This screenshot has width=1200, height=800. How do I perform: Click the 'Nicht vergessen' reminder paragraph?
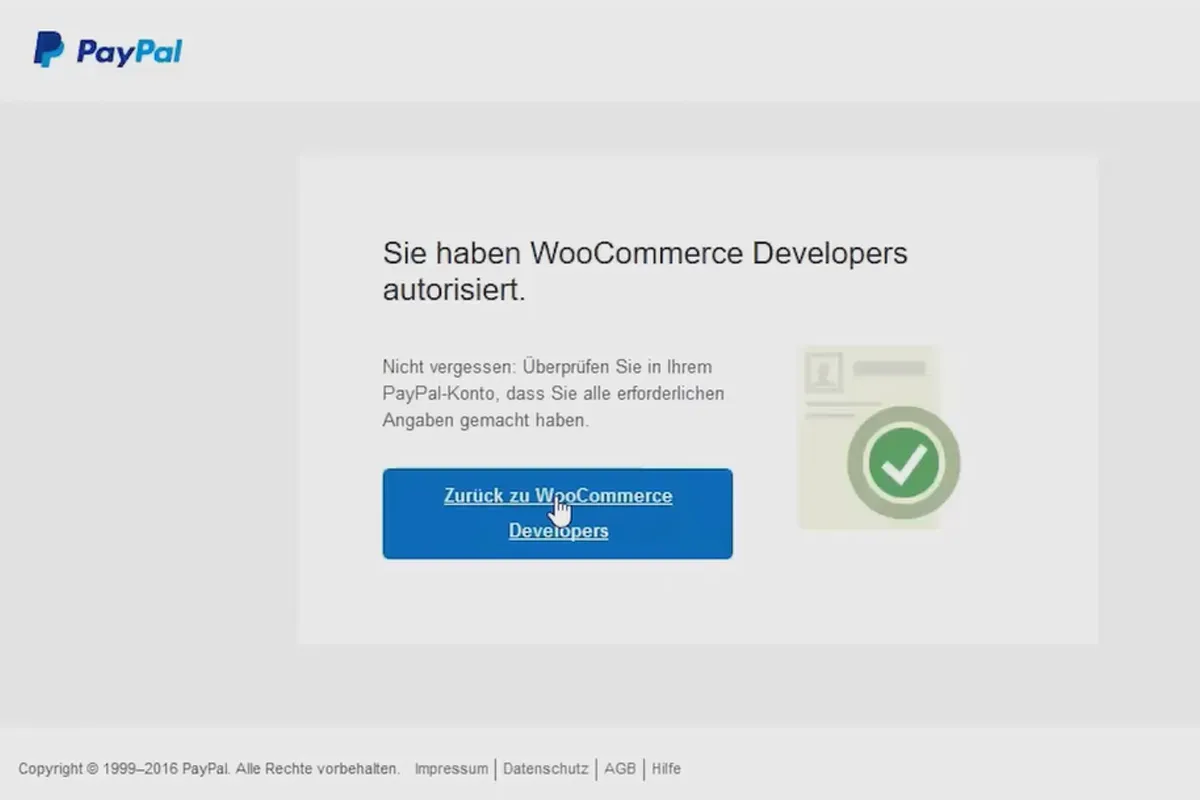[x=553, y=394]
